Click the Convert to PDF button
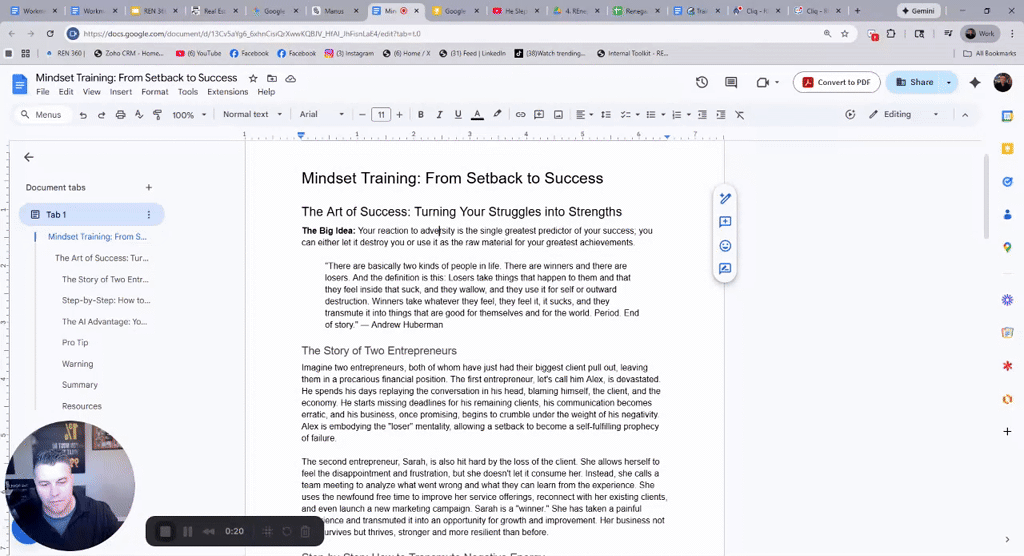This screenshot has width=1024, height=556. (x=837, y=82)
